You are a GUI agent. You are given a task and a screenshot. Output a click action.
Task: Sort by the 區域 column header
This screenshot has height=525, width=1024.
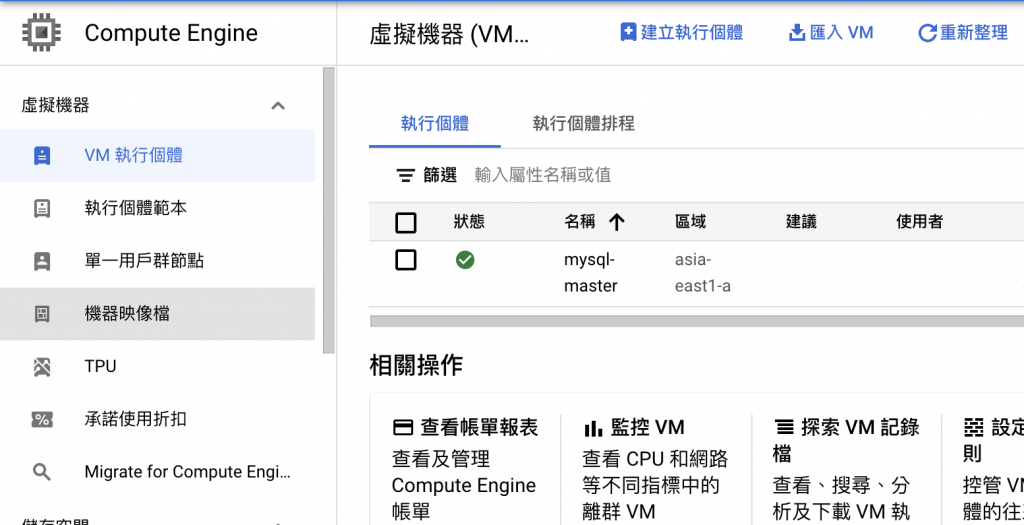click(x=691, y=222)
